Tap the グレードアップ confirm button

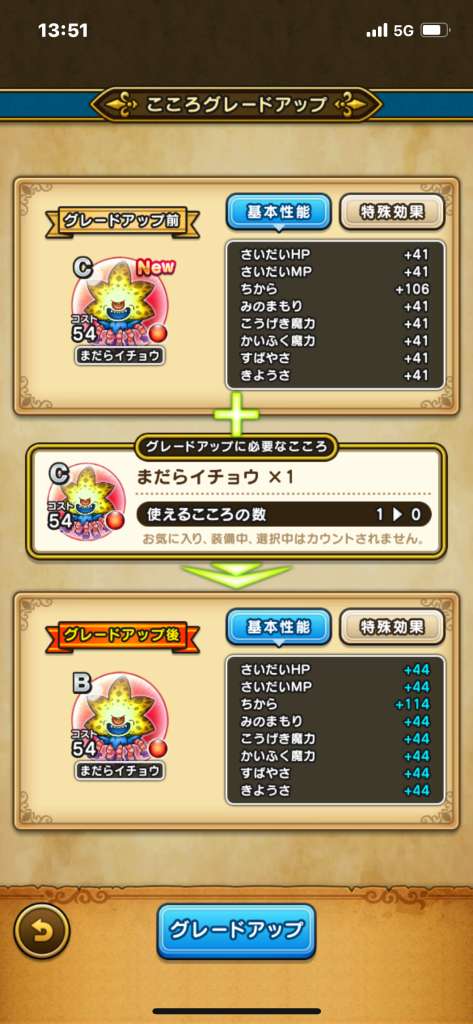click(236, 931)
